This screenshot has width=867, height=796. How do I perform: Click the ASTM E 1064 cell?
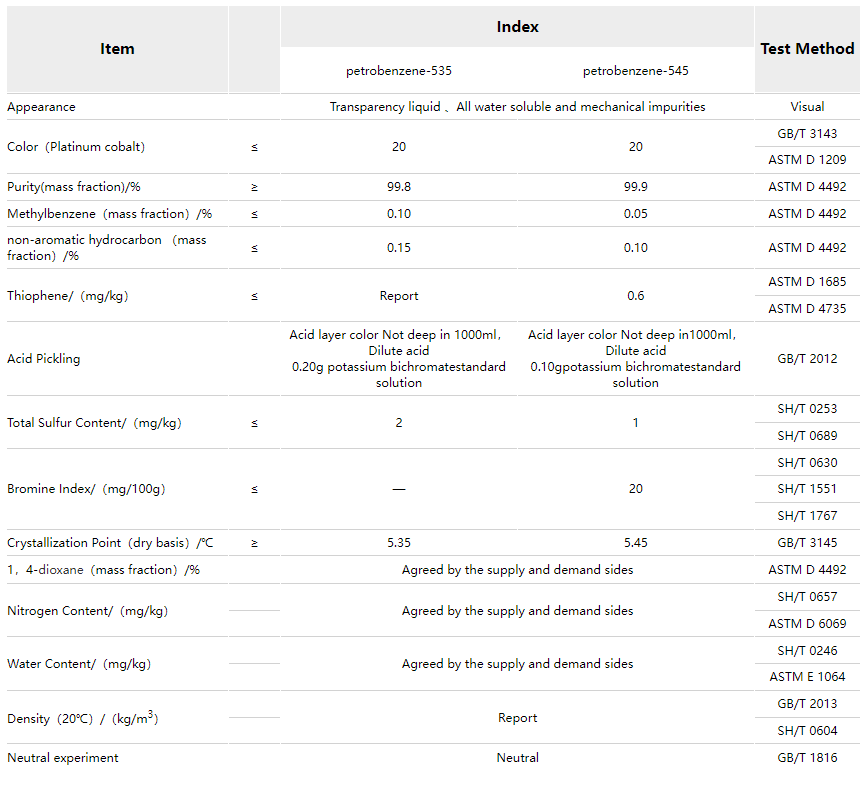(807, 677)
